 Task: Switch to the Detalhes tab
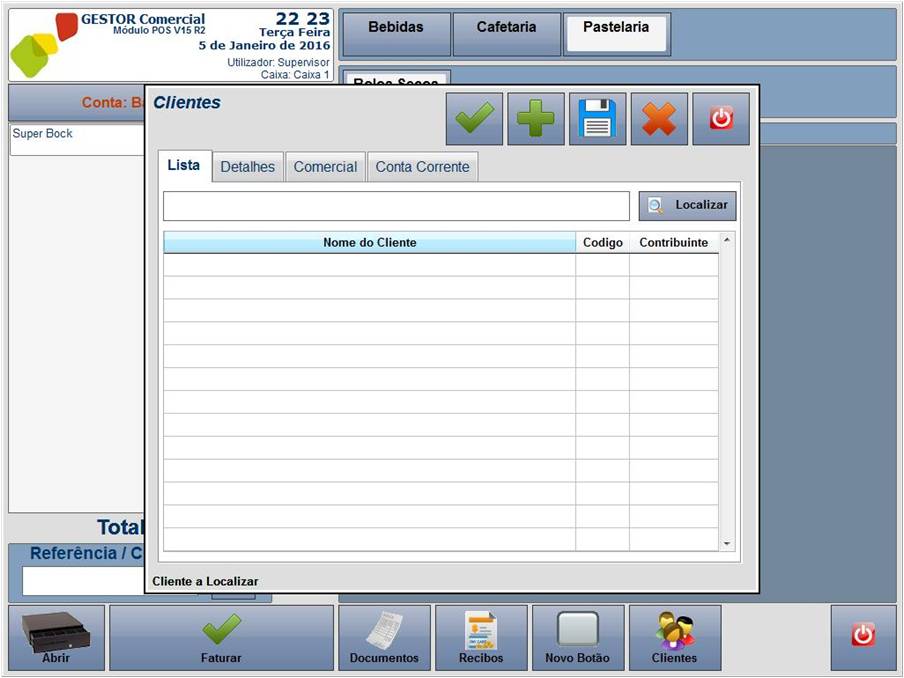pyautogui.click(x=247, y=167)
